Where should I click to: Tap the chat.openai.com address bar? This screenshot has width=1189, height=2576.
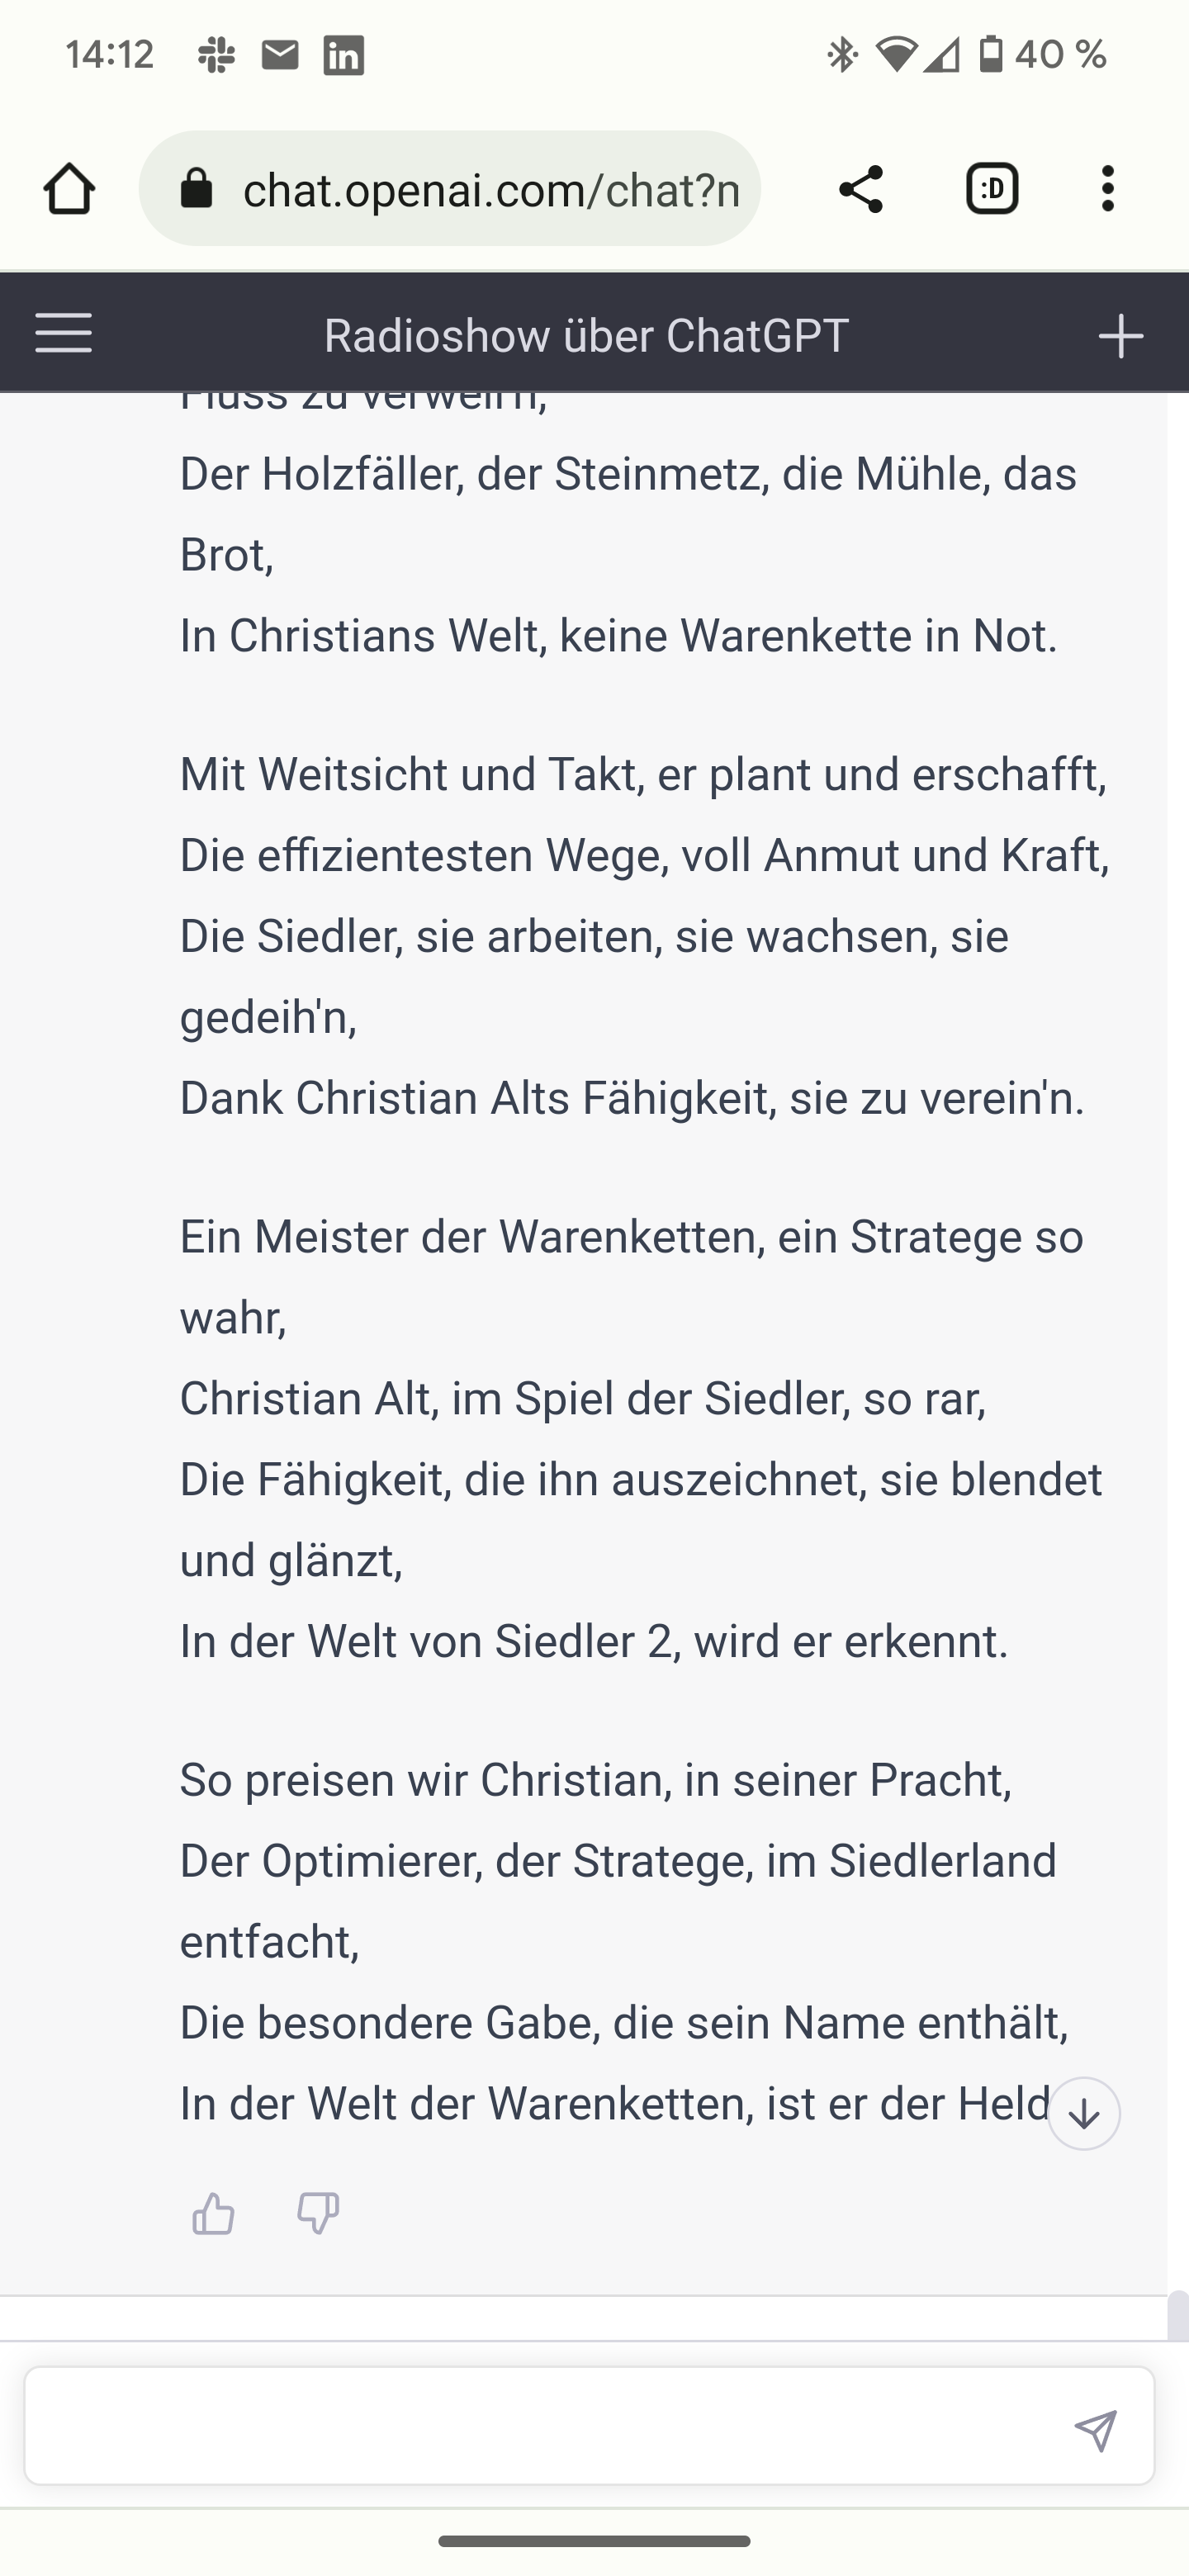point(490,189)
